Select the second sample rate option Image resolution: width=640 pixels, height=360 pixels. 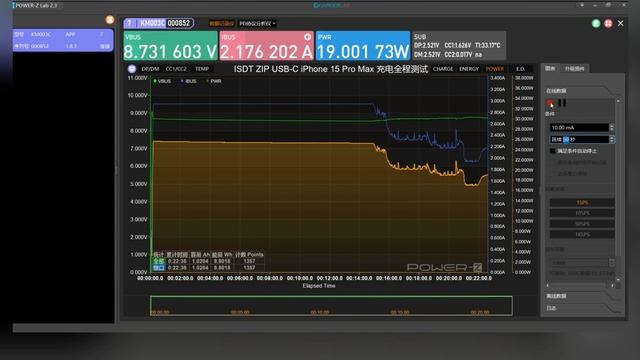[x=582, y=213]
